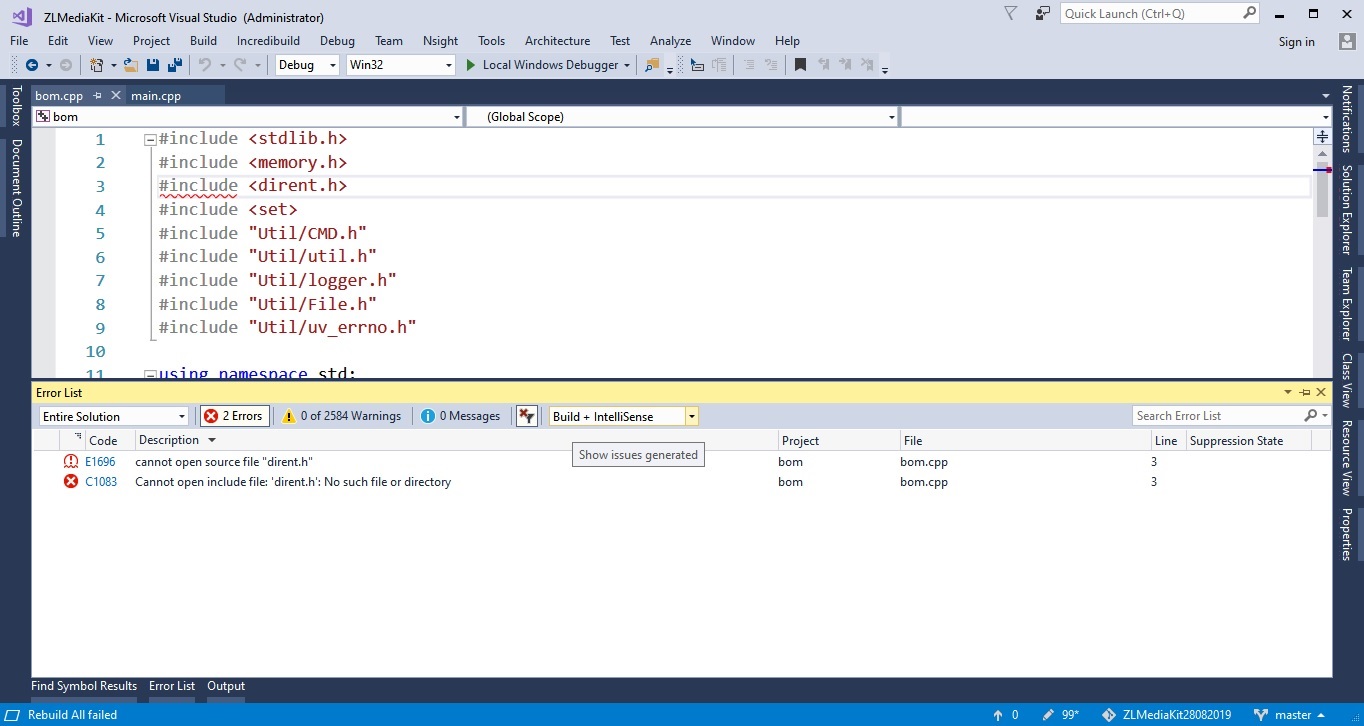
Task: Toggle the 0 of 2584 Warnings filter
Action: (341, 416)
